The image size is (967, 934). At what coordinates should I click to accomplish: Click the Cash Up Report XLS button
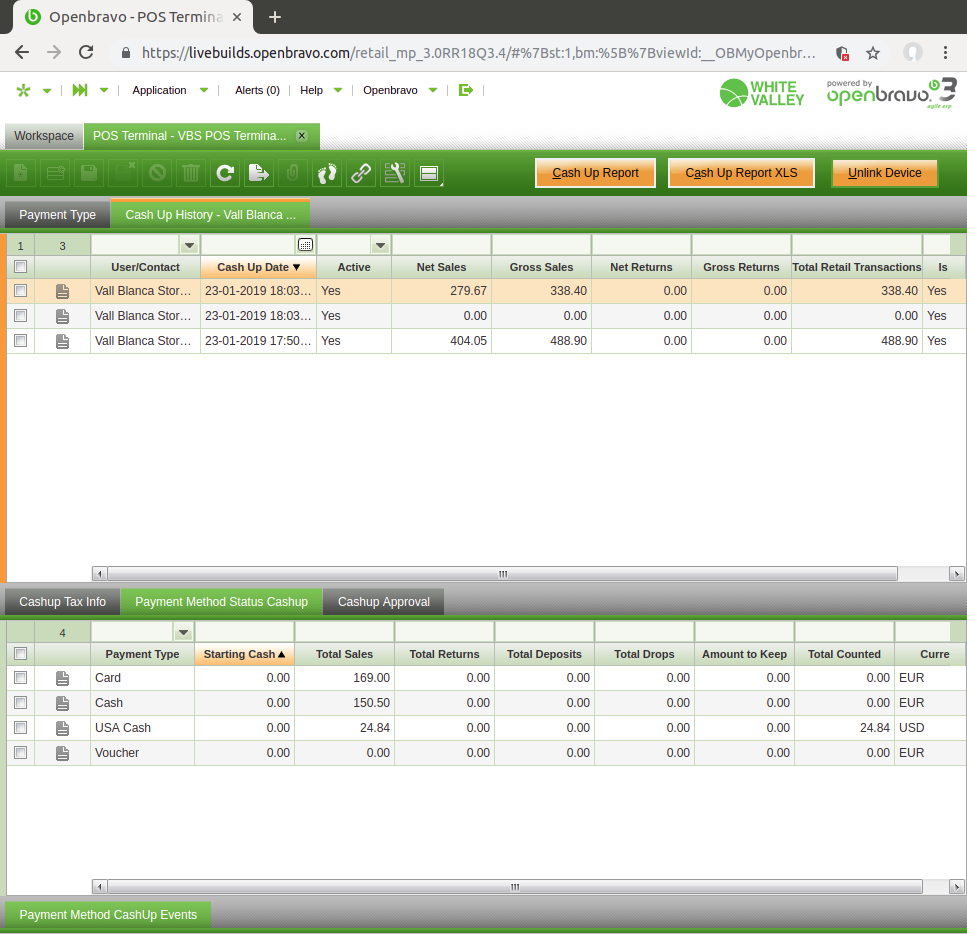click(x=741, y=173)
